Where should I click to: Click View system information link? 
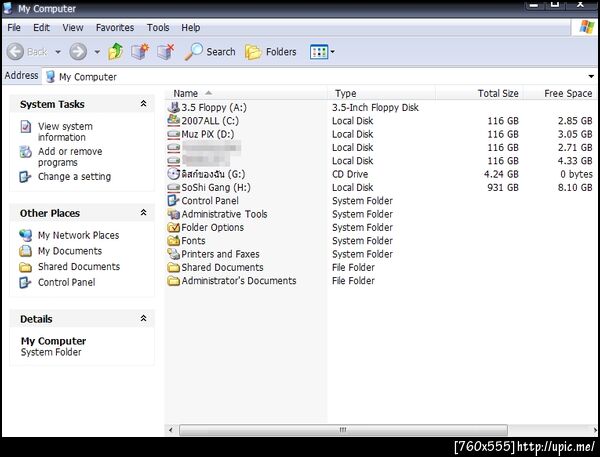tap(65, 132)
